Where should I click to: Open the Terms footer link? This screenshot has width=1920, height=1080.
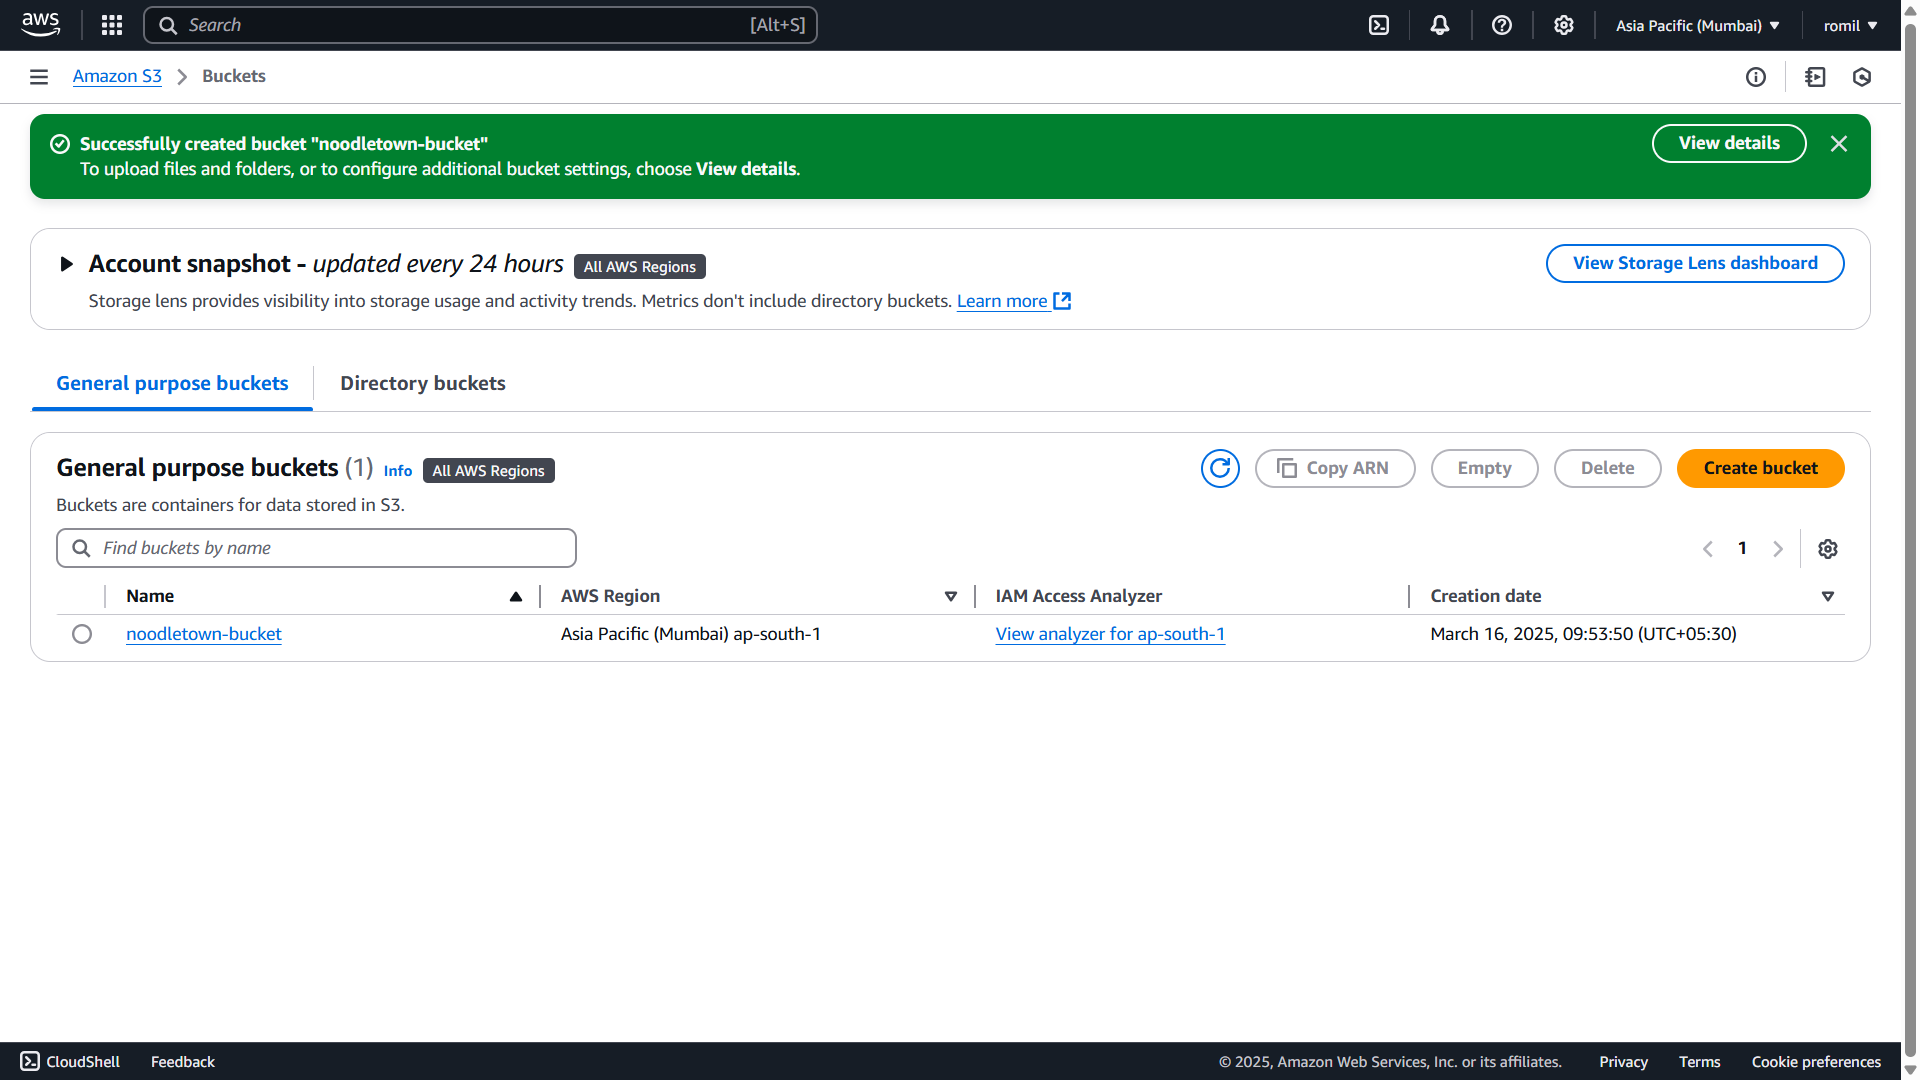(1699, 1062)
